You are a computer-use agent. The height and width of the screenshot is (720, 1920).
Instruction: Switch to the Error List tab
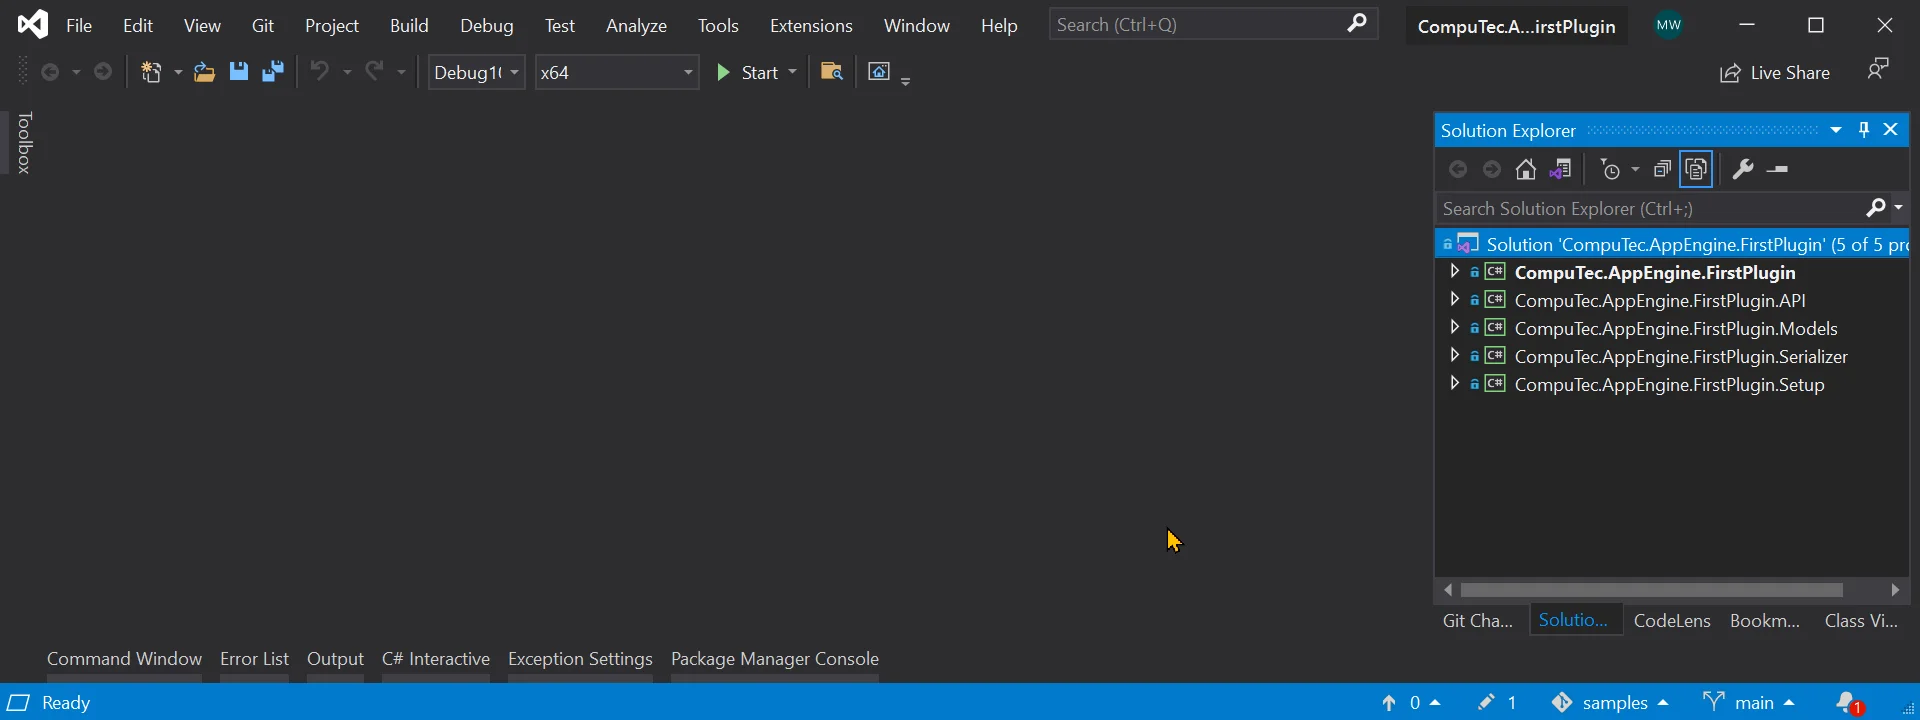(254, 659)
